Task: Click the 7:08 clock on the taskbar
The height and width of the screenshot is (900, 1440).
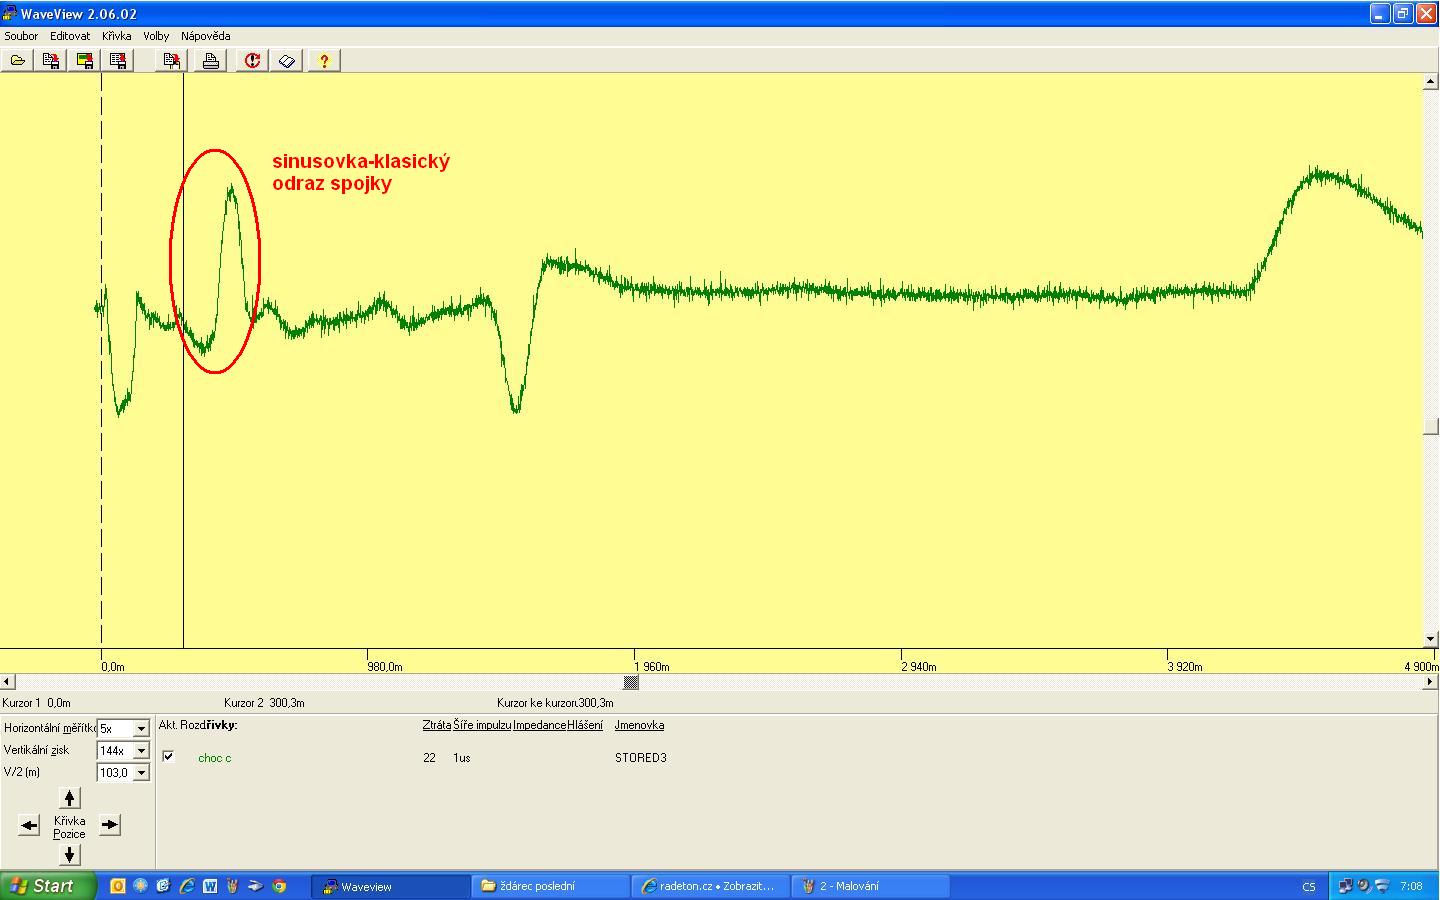Action: coord(1411,886)
